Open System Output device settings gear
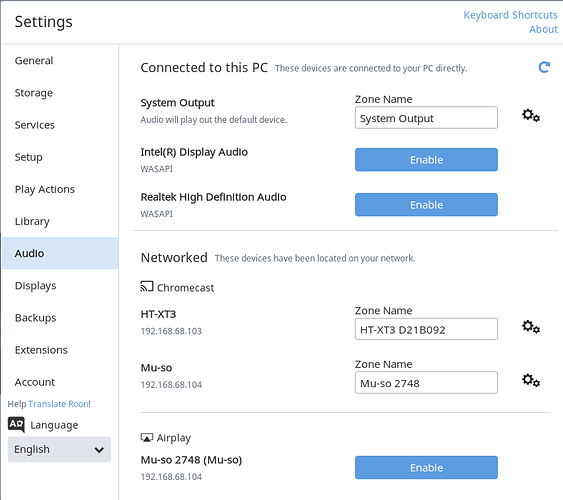This screenshot has width=563, height=500. pyautogui.click(x=531, y=116)
